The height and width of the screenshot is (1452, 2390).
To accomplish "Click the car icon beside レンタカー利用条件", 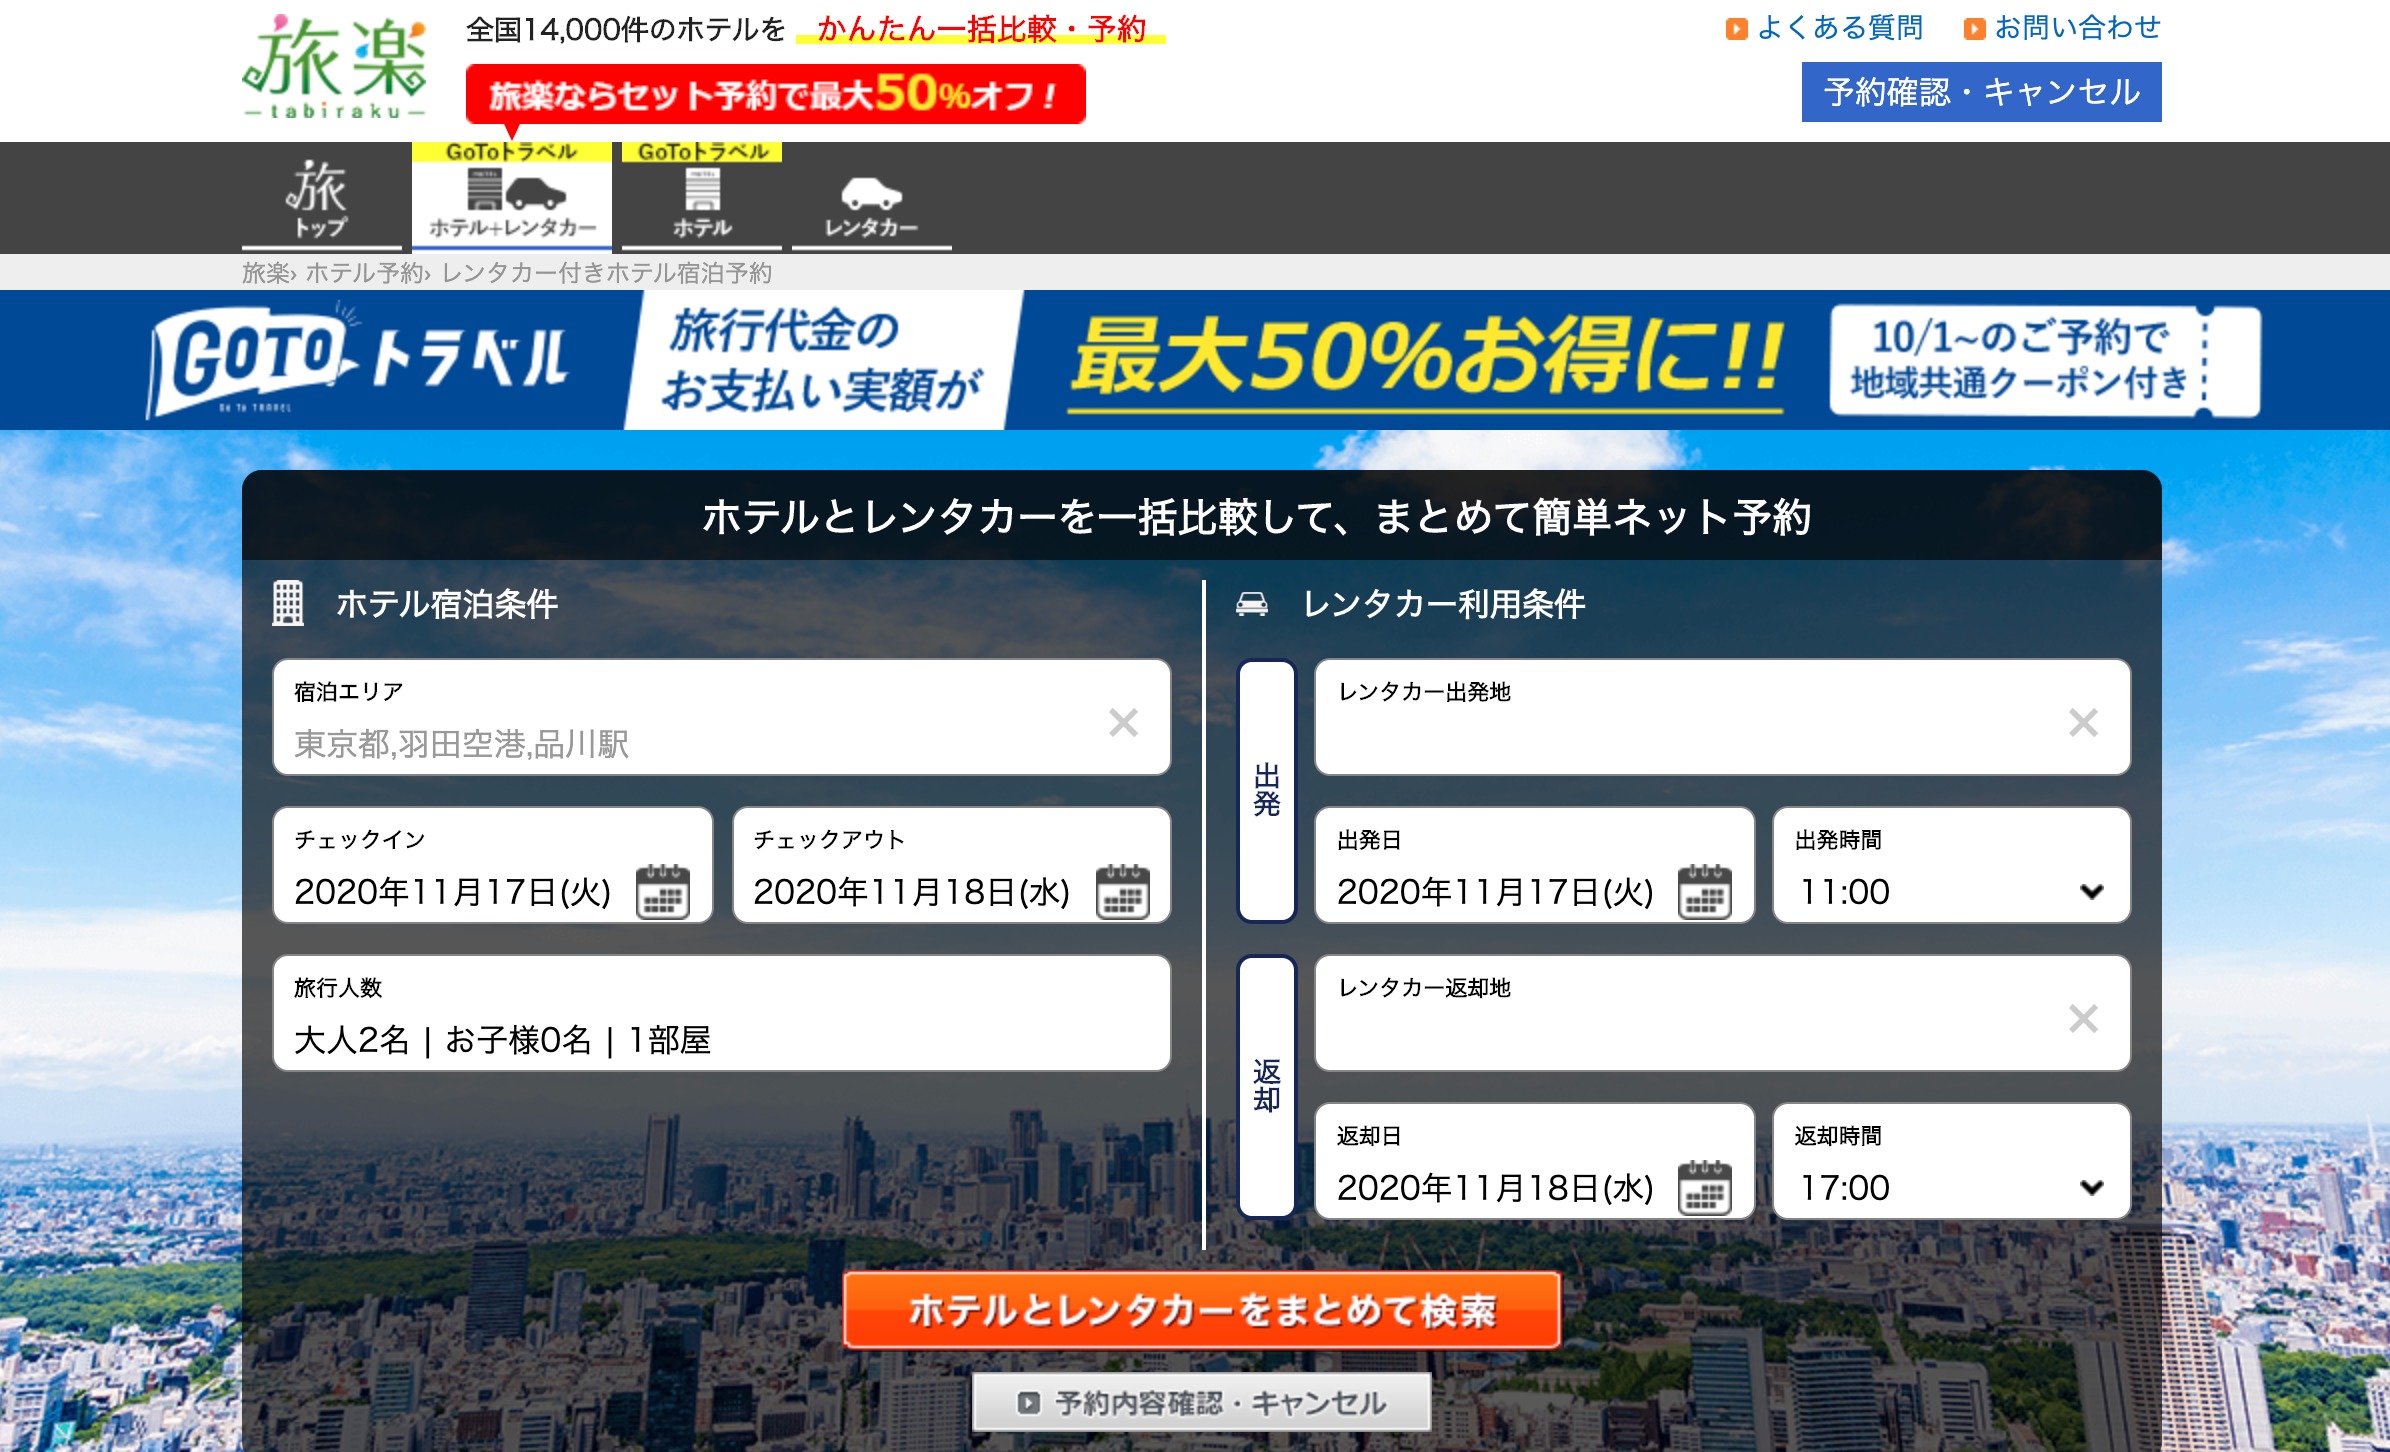I will 1252,604.
